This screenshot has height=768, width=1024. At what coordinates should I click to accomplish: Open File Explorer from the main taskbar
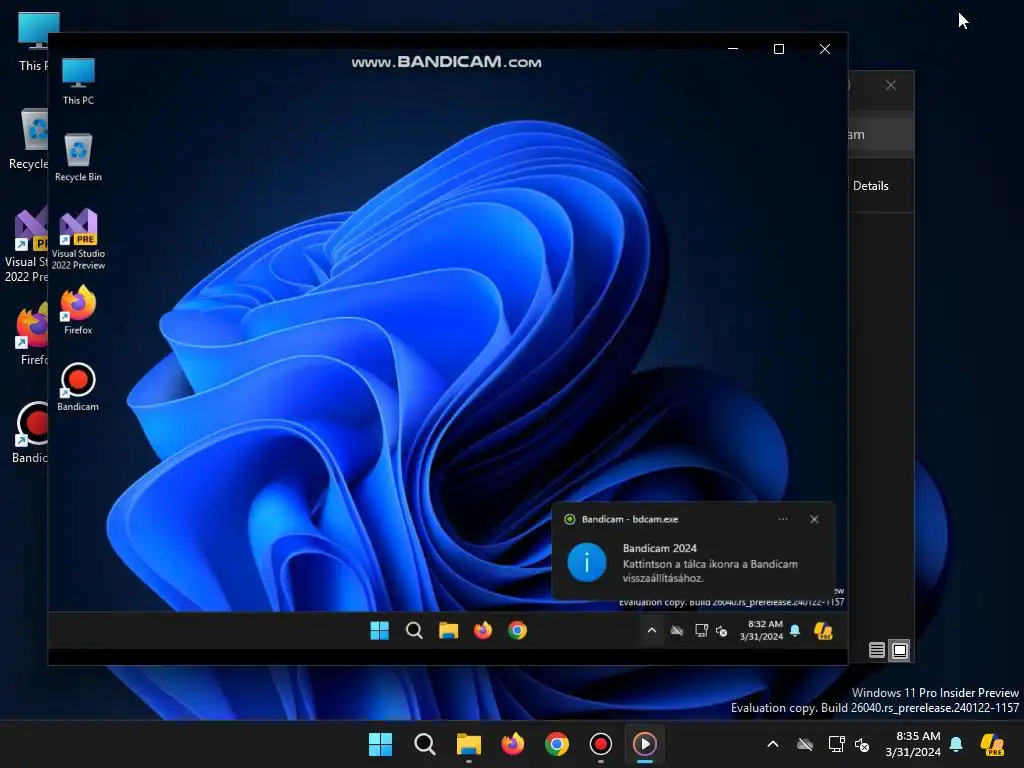point(468,744)
